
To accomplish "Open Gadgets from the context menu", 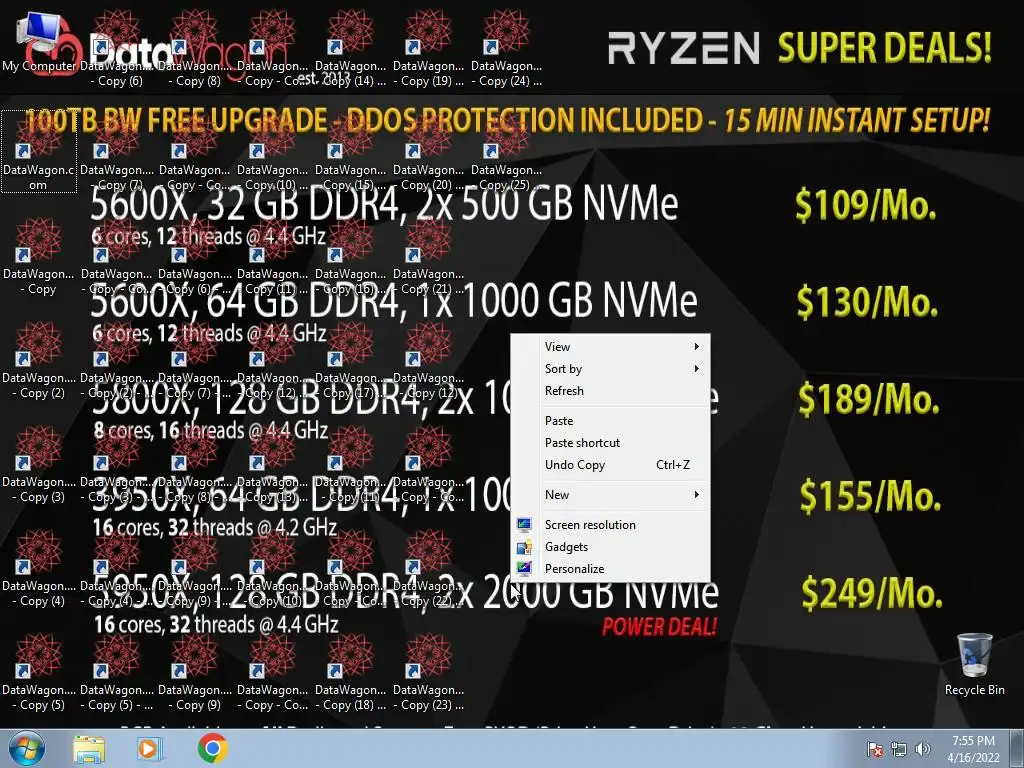I will click(611, 547).
